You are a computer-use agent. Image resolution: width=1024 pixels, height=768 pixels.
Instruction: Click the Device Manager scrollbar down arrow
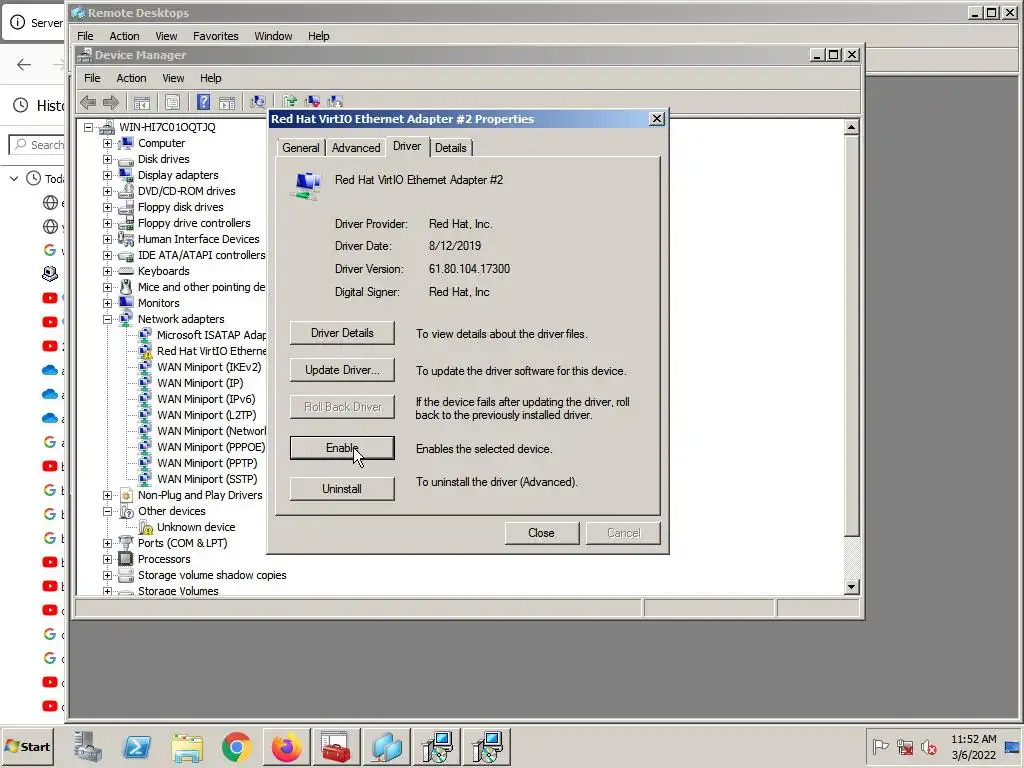pyautogui.click(x=851, y=586)
